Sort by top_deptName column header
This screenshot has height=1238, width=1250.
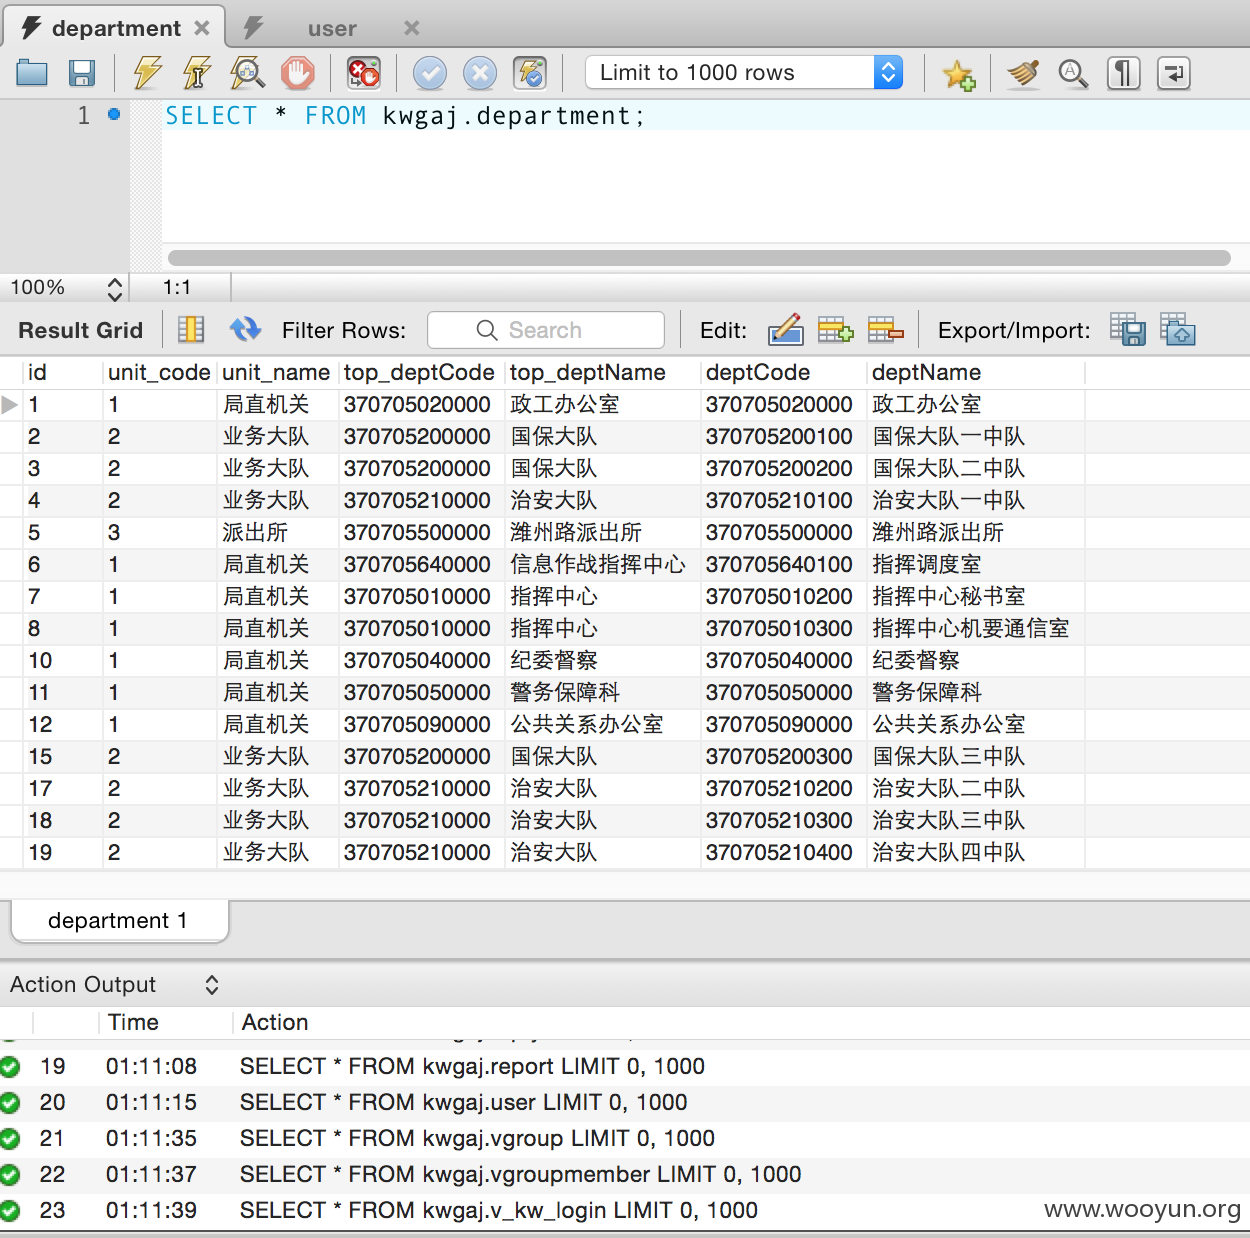602,373
